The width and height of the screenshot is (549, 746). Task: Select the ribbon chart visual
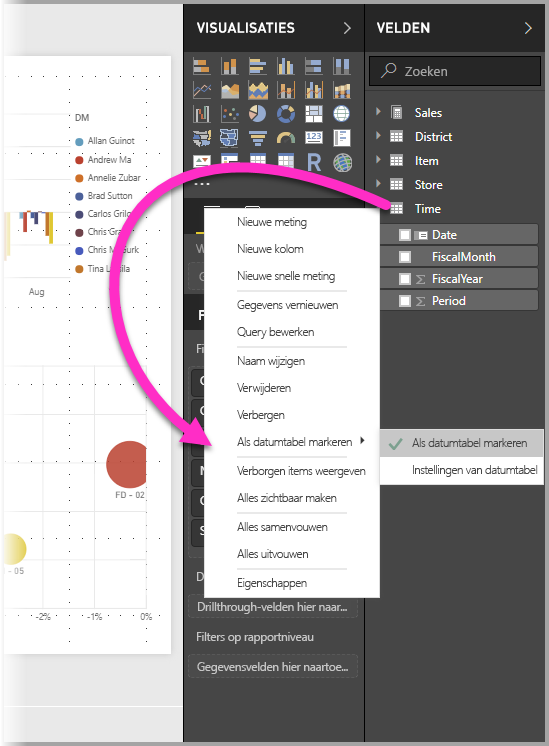pyautogui.click(x=342, y=90)
